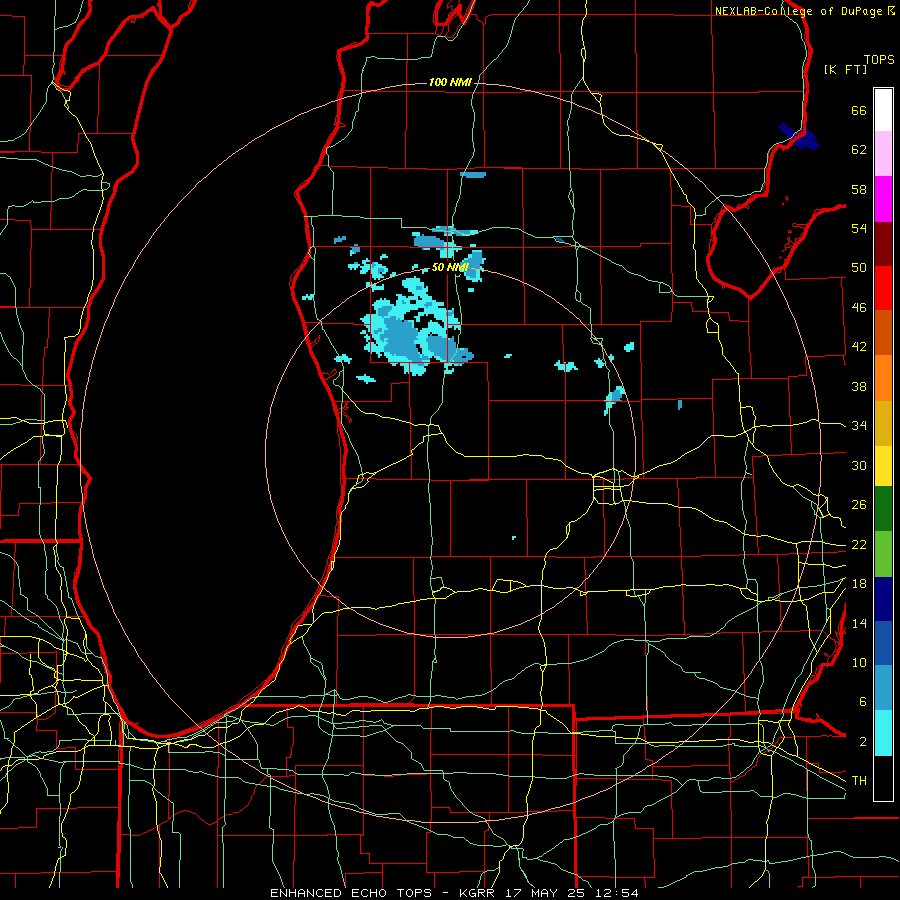
Task: Click the "TOPS" legend title
Action: [x=879, y=60]
